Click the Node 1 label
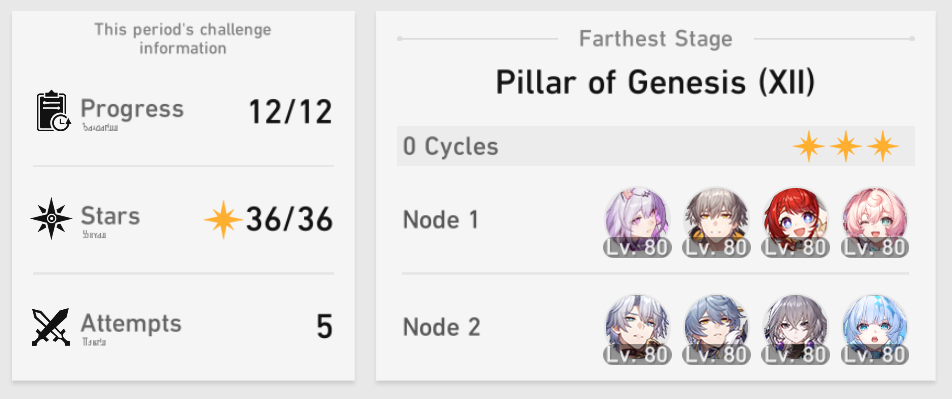This screenshot has width=952, height=399. coord(441,220)
